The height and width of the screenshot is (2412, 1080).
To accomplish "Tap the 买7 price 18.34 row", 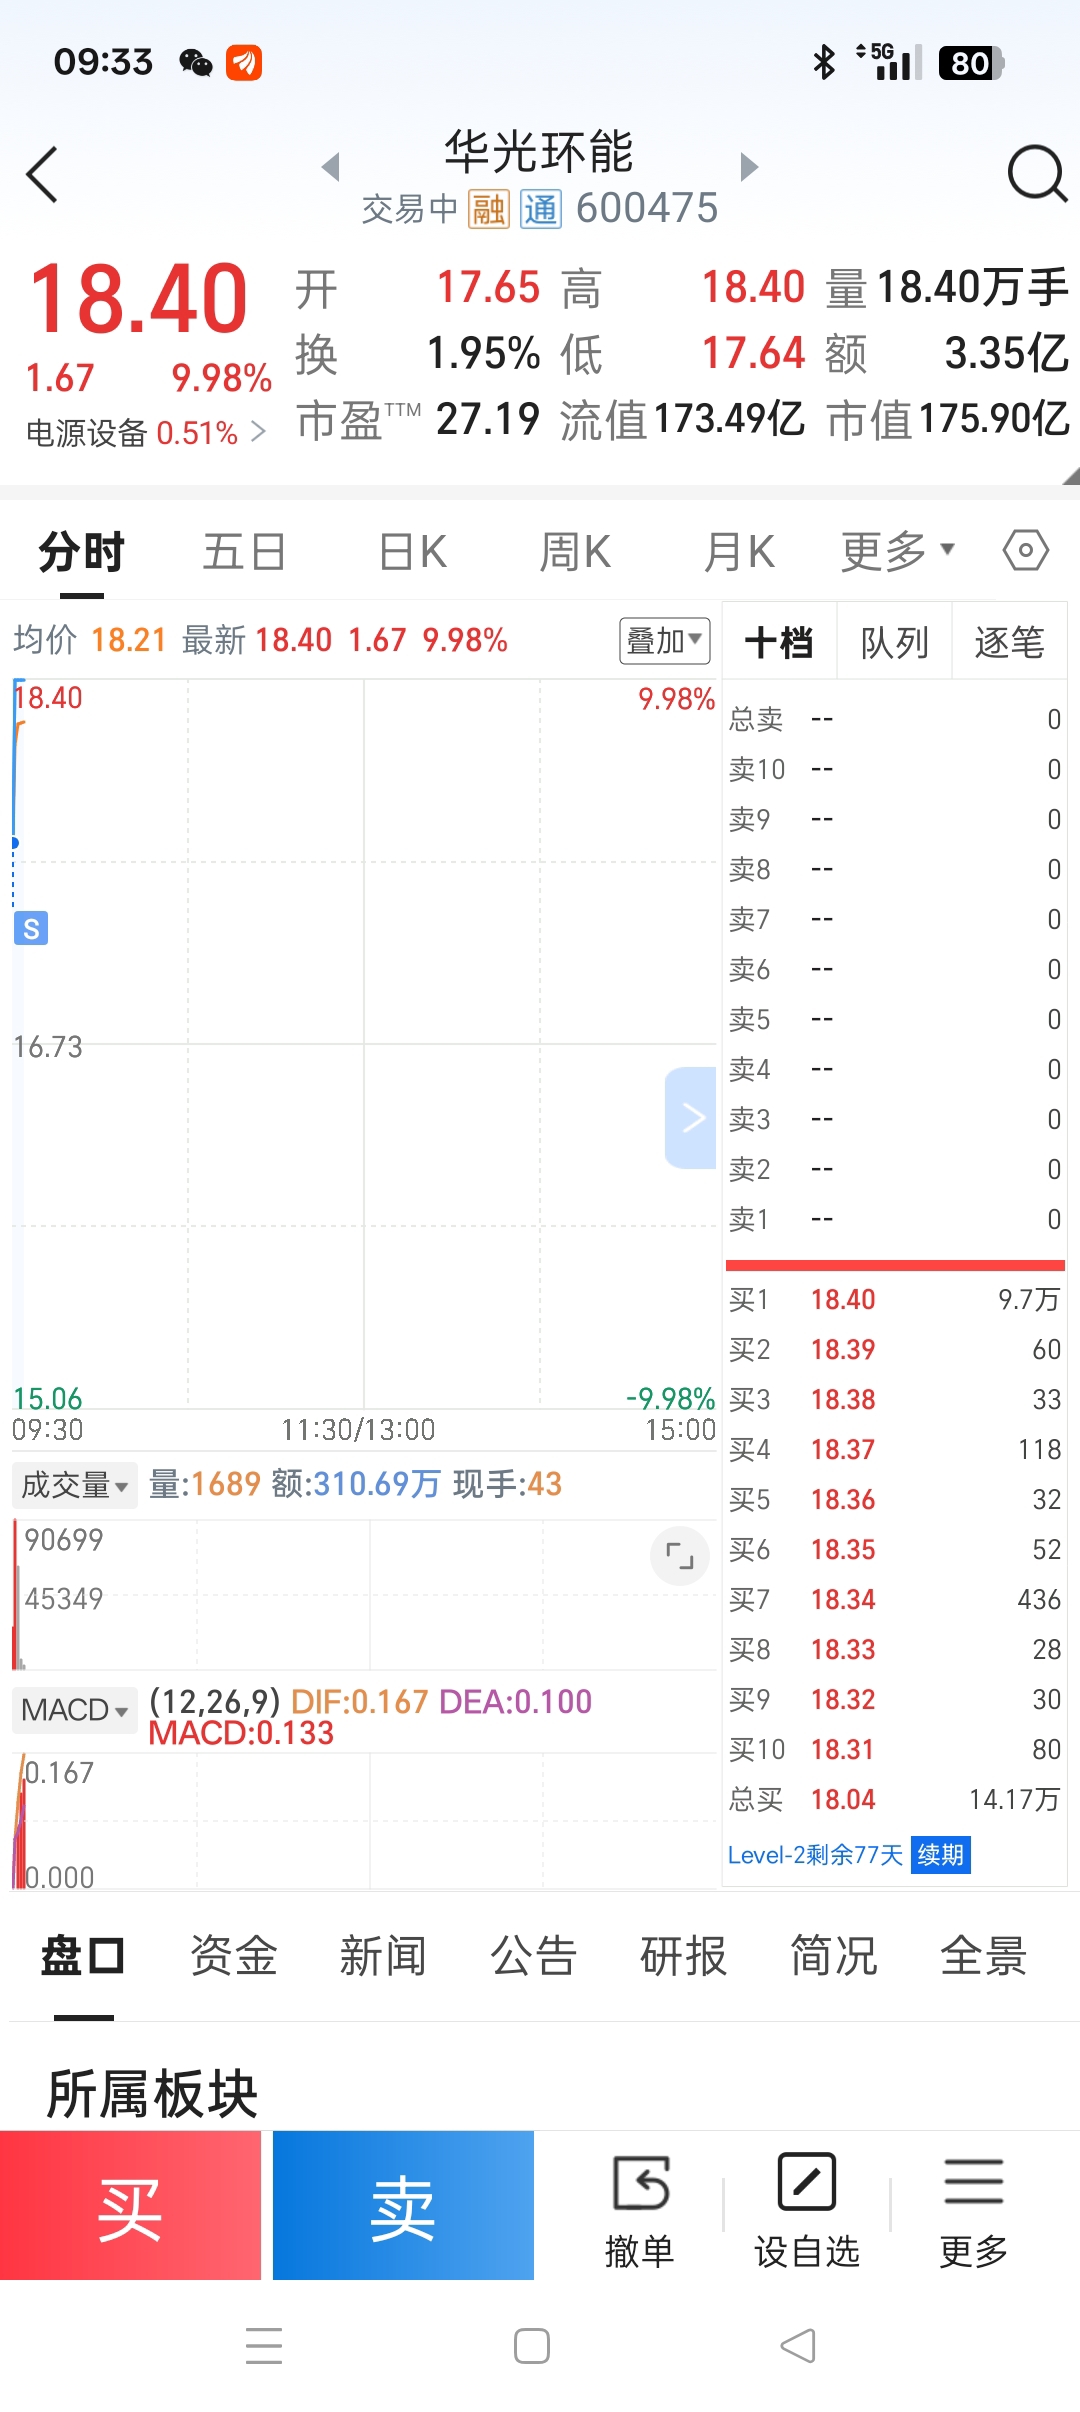I will pyautogui.click(x=894, y=1599).
